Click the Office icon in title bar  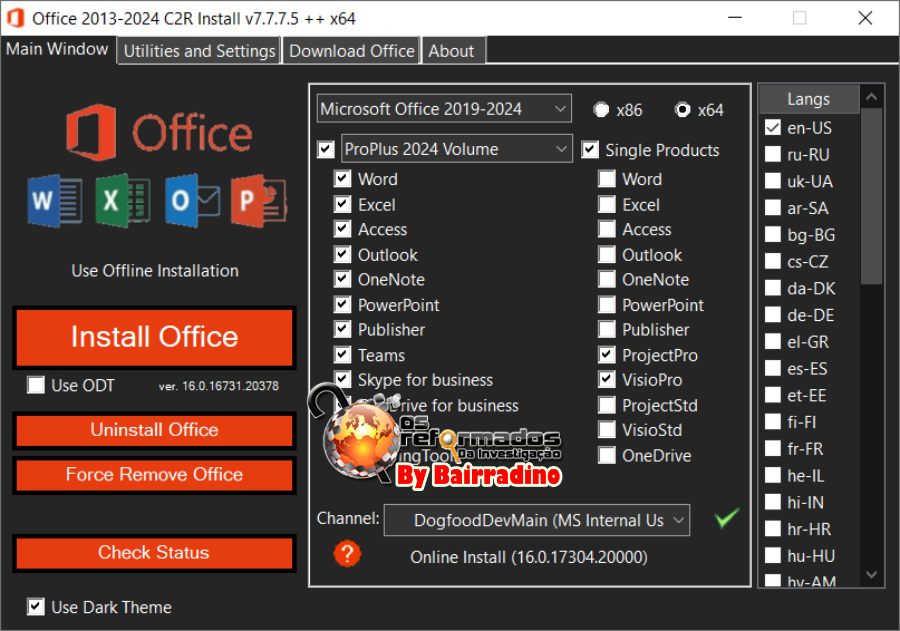point(15,18)
